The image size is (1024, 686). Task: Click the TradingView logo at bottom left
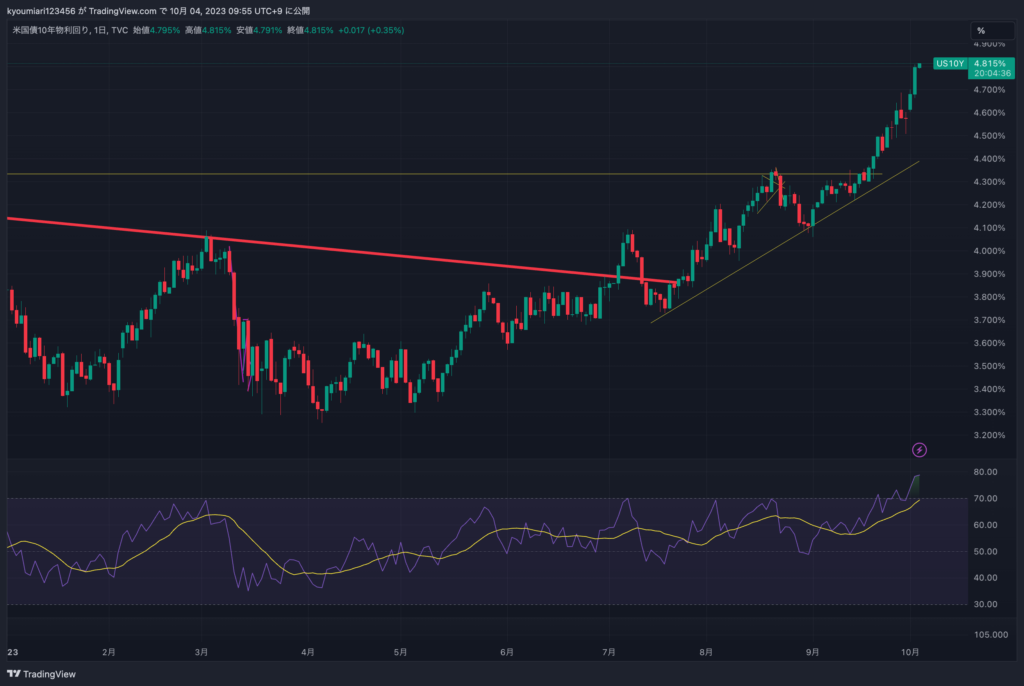coord(41,674)
